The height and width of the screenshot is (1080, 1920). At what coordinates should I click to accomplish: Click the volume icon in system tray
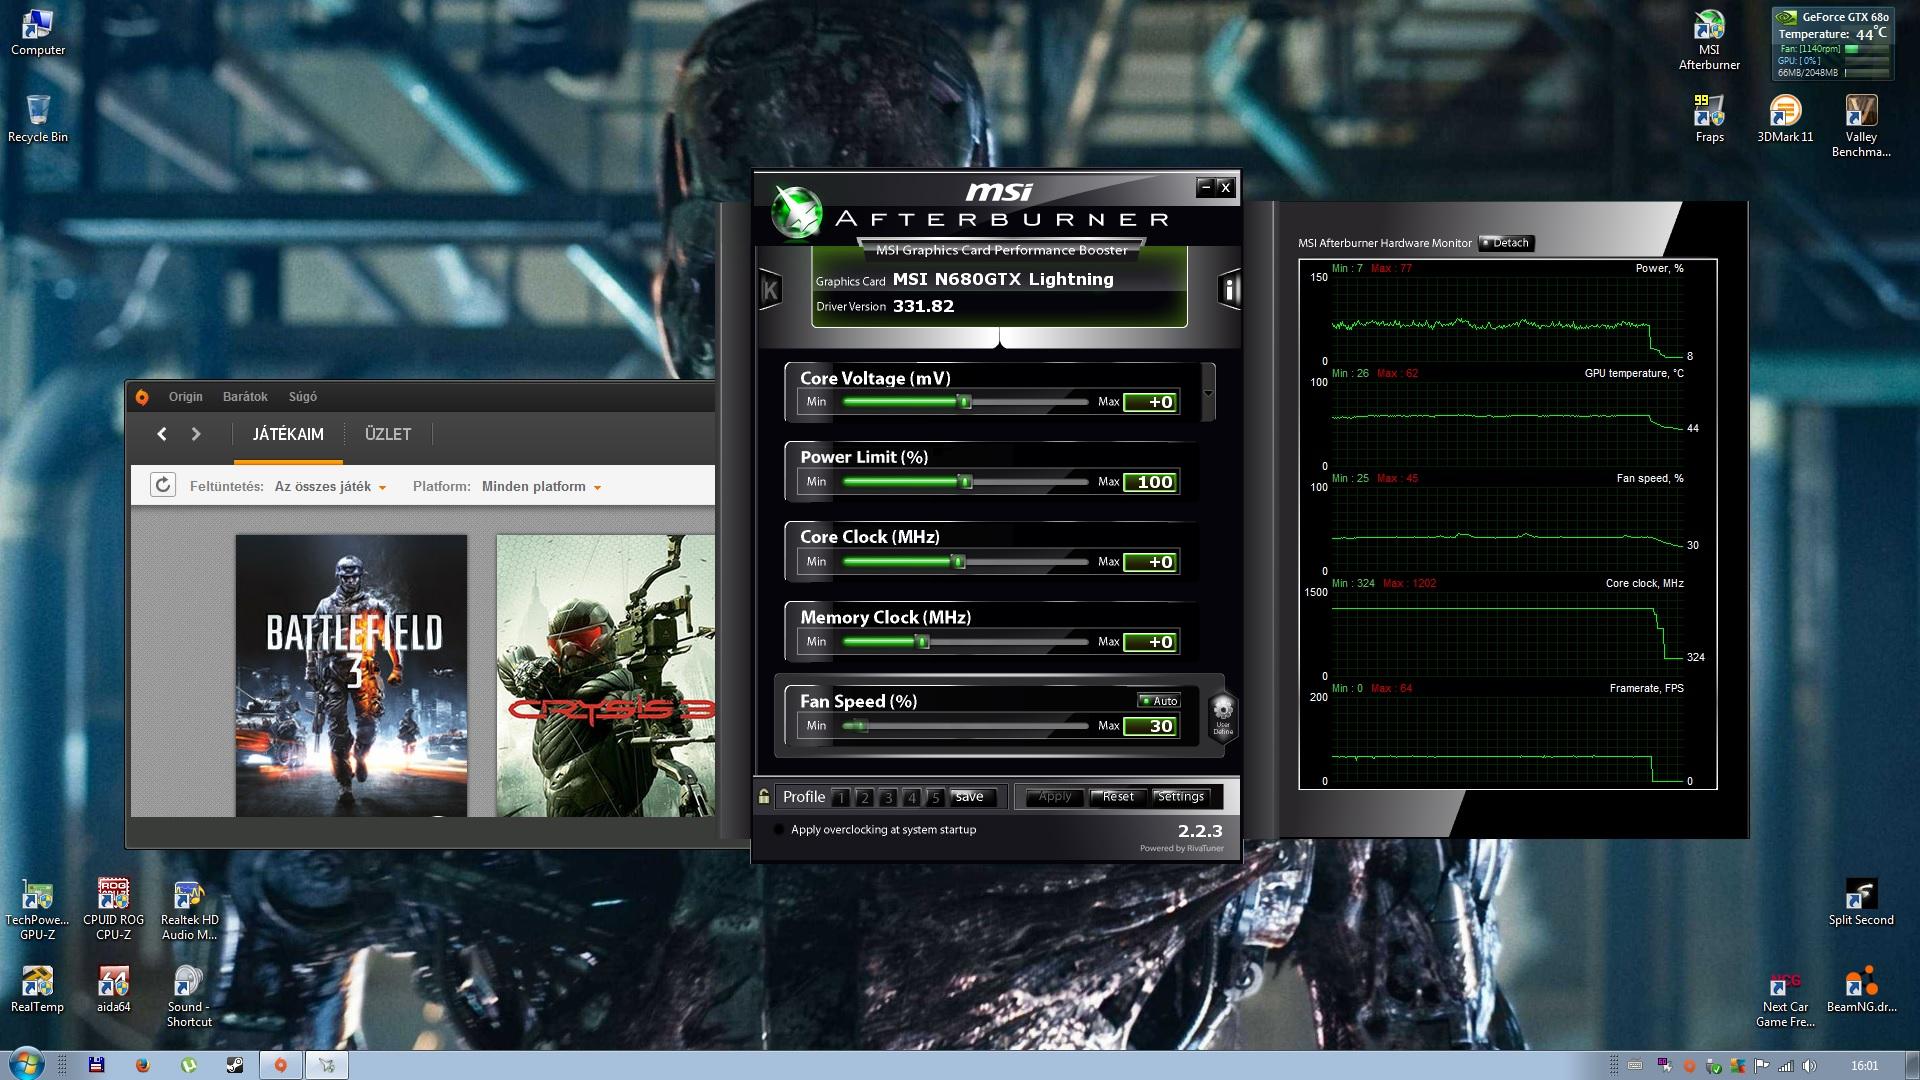tap(1809, 1066)
